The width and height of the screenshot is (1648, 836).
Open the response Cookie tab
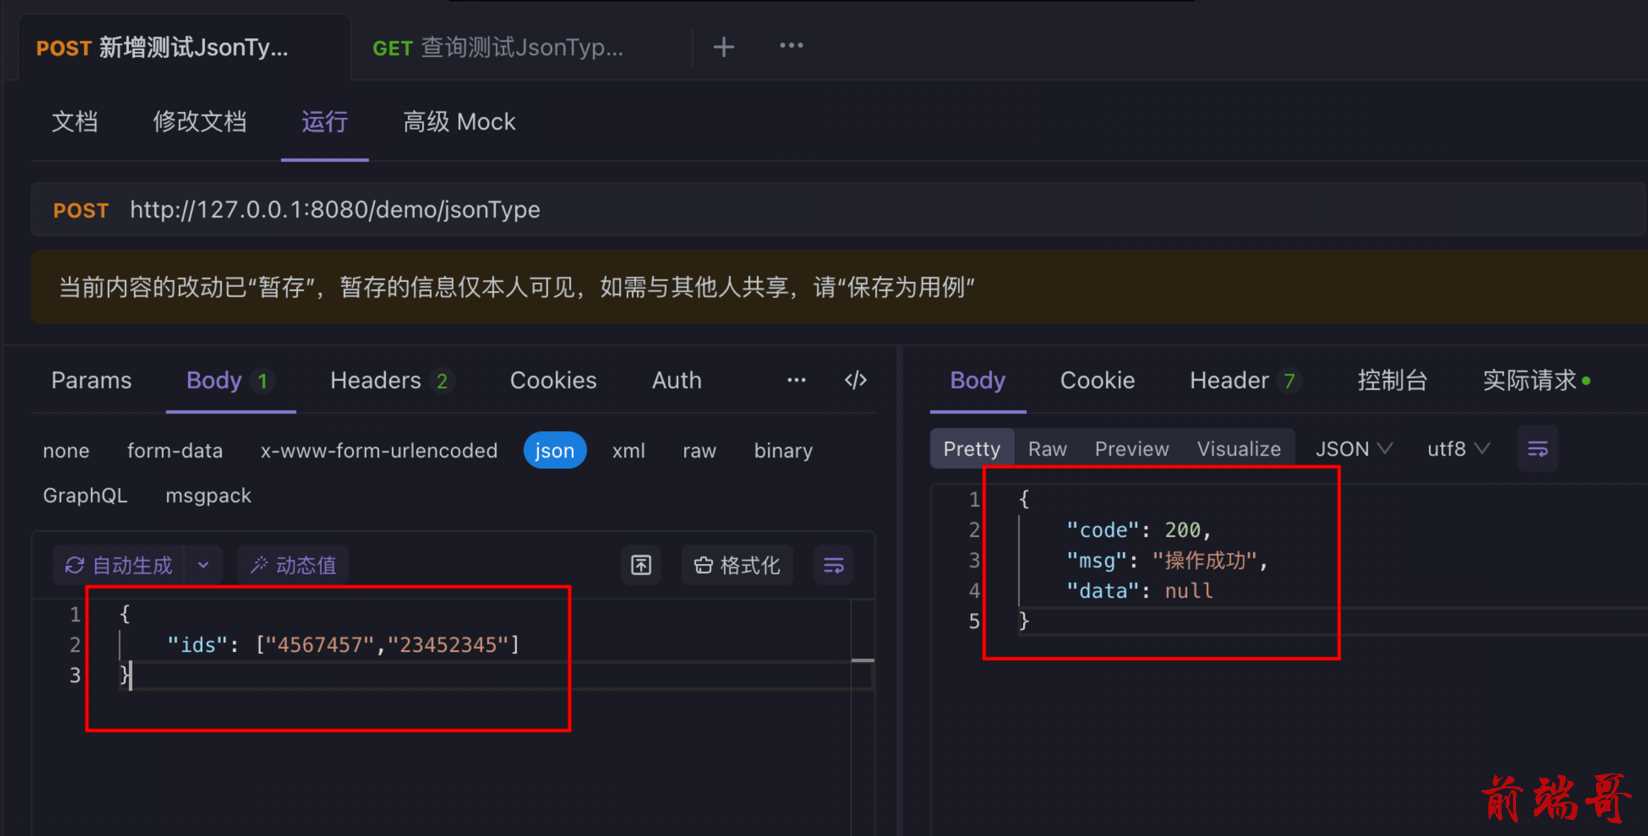[1097, 380]
